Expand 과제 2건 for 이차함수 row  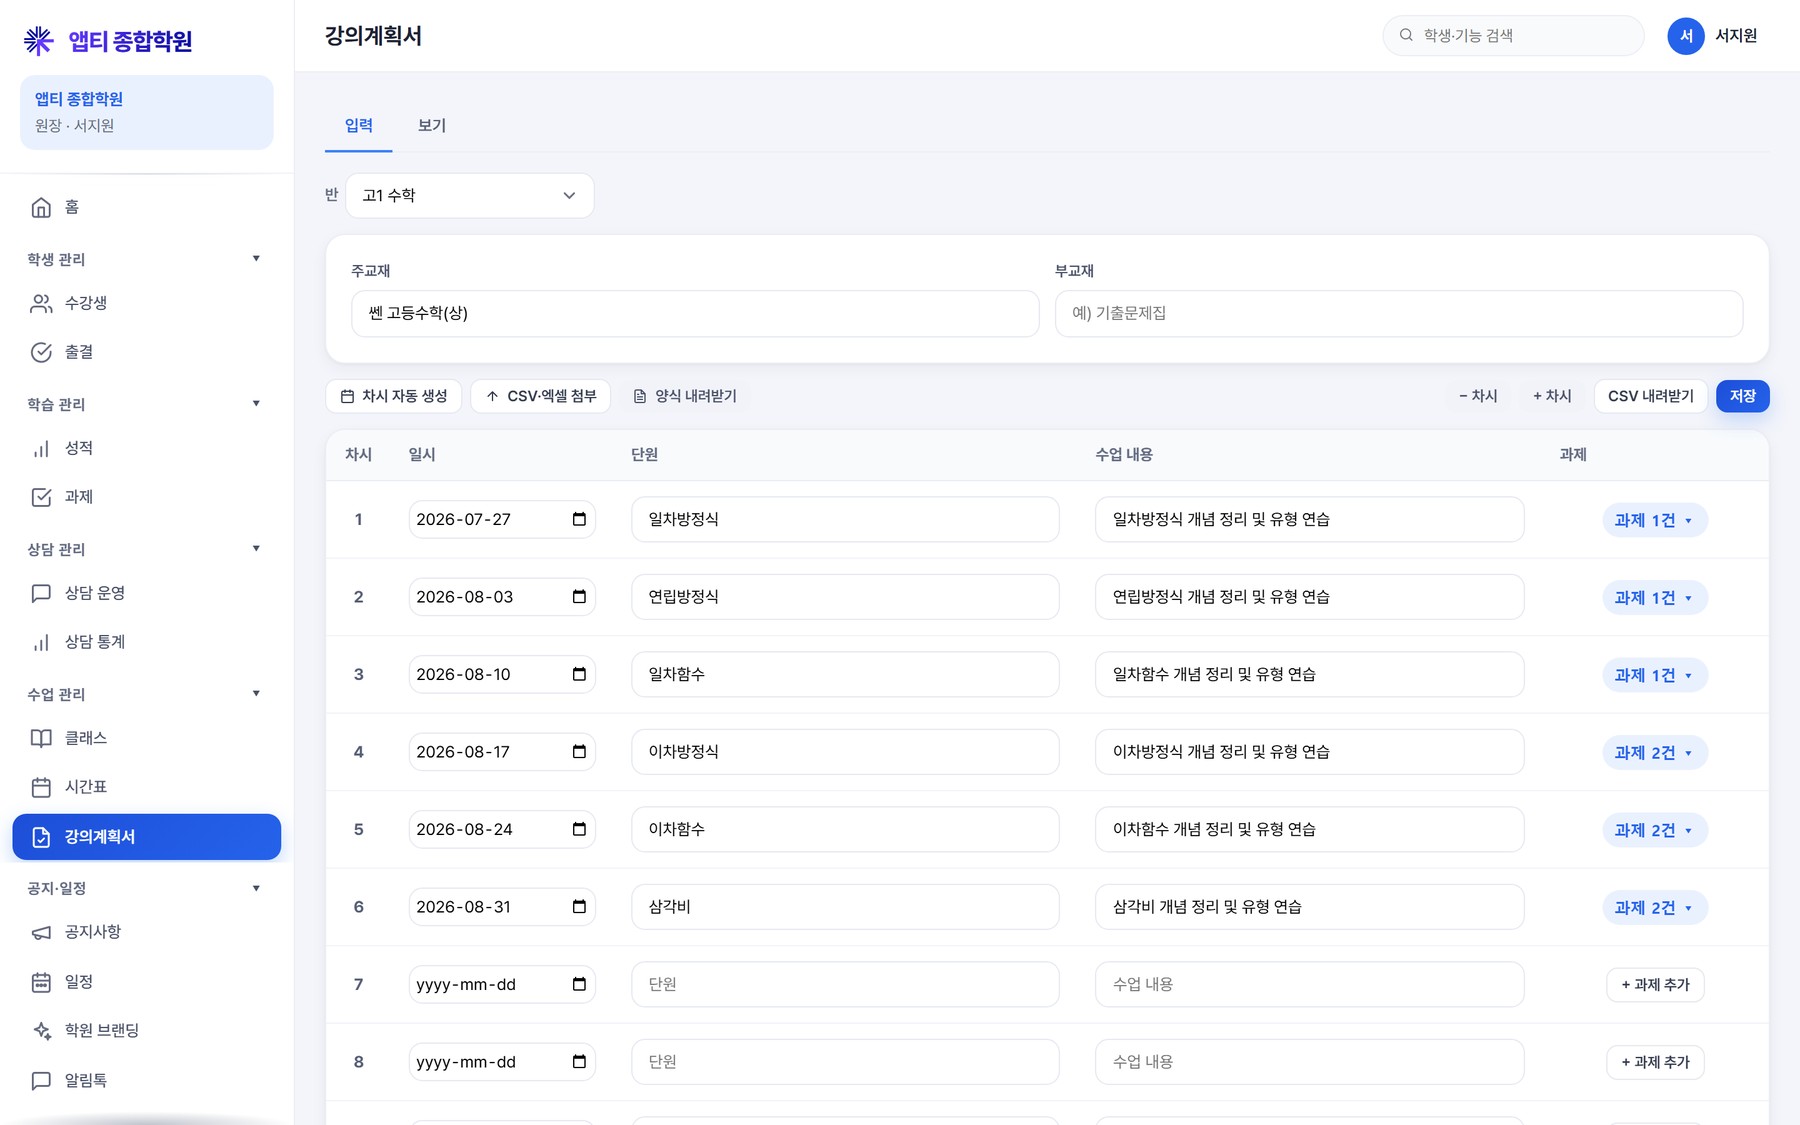pos(1654,830)
